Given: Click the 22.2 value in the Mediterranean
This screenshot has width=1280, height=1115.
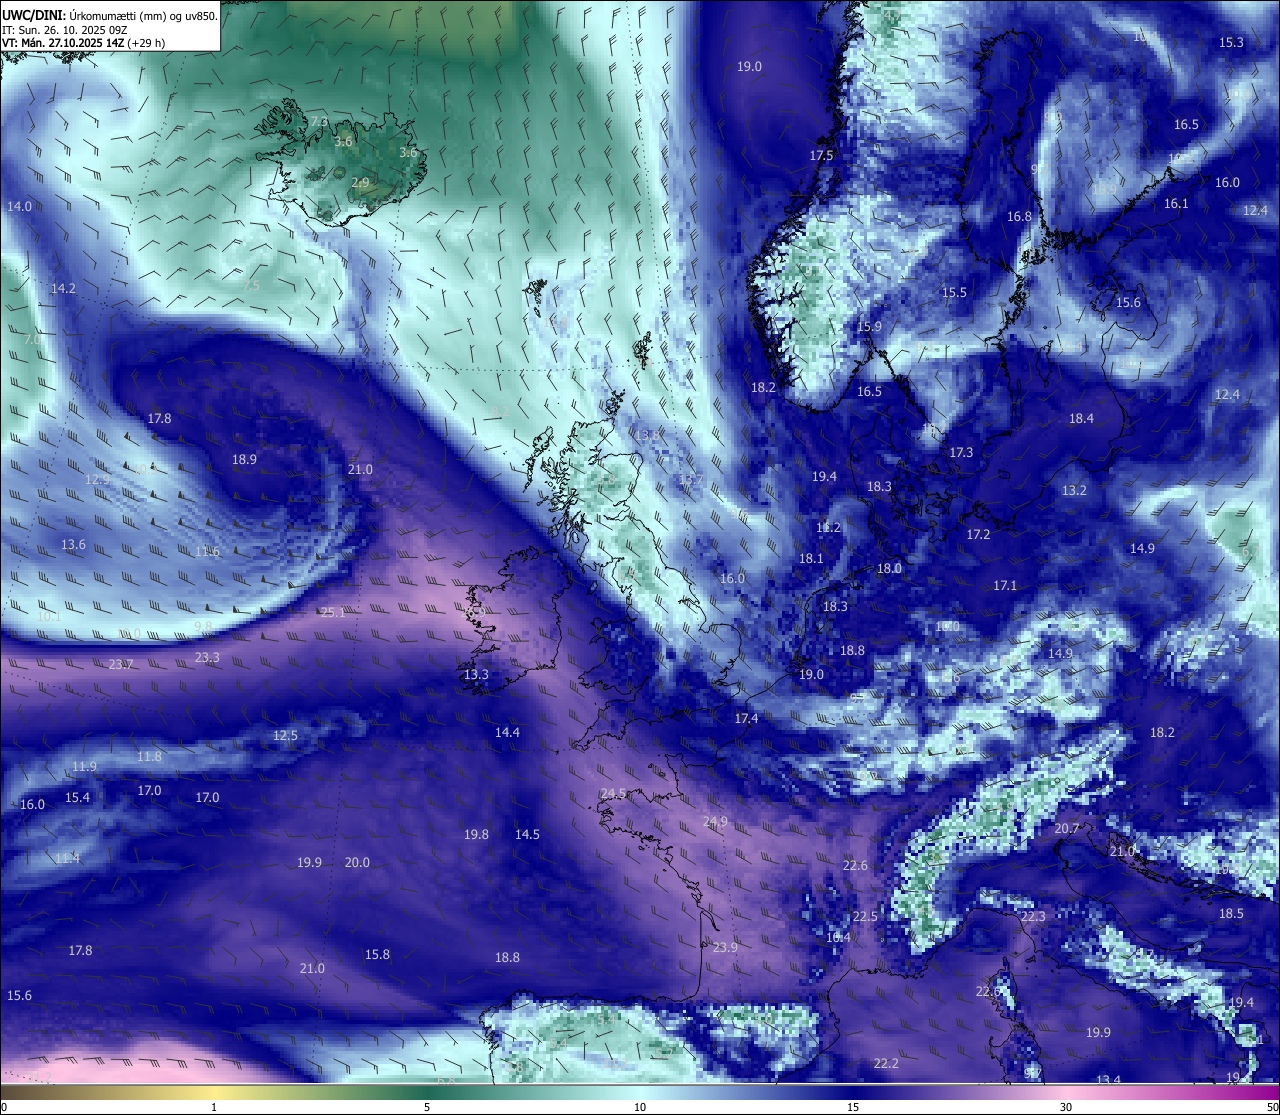Looking at the screenshot, I should click(x=885, y=1064).
